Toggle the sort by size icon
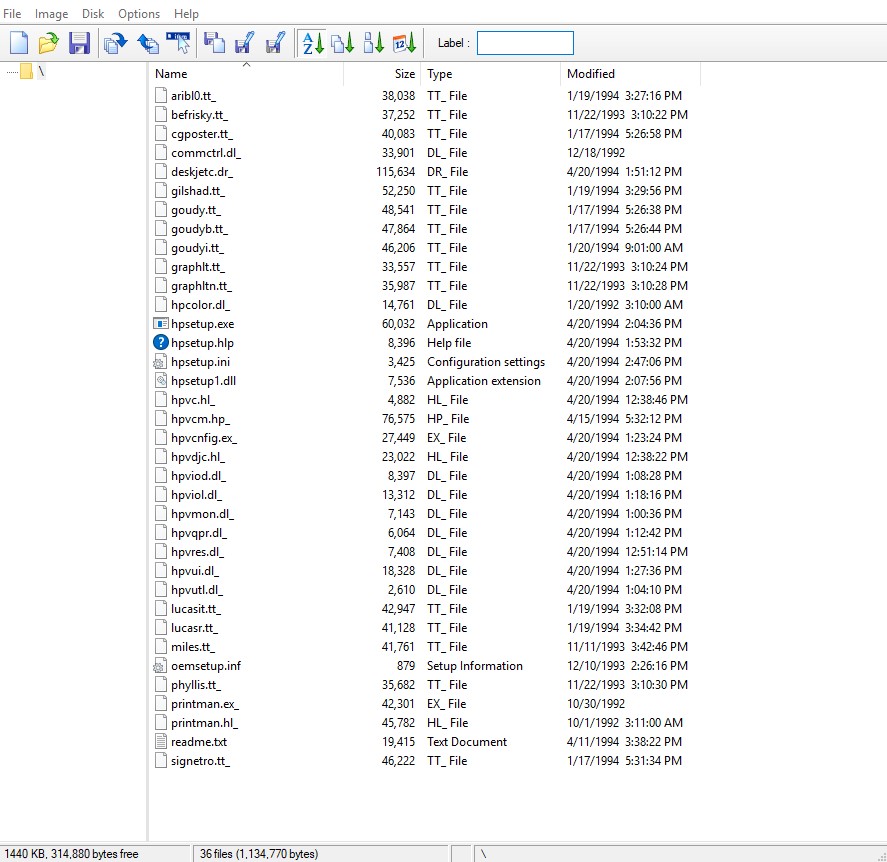 point(374,43)
